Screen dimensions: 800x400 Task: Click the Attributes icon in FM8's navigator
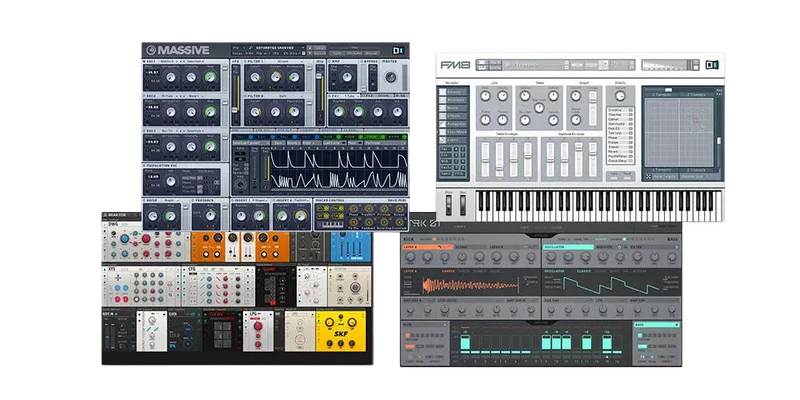click(443, 100)
